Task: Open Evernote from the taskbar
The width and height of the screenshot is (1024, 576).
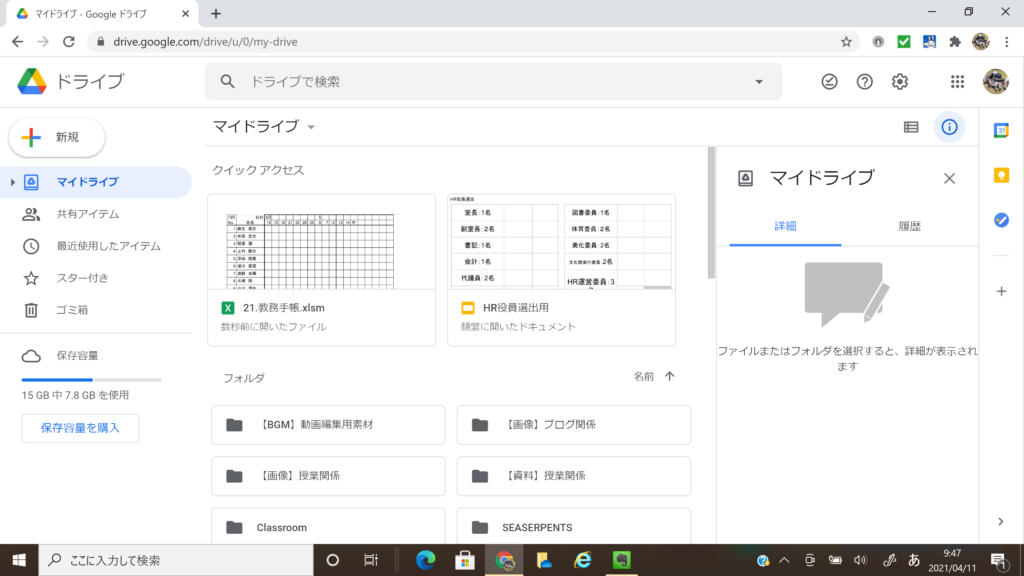Action: coord(622,560)
